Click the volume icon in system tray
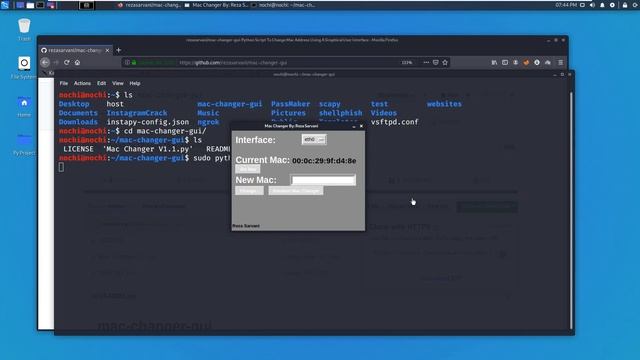This screenshot has width=640, height=360. coord(592,5)
